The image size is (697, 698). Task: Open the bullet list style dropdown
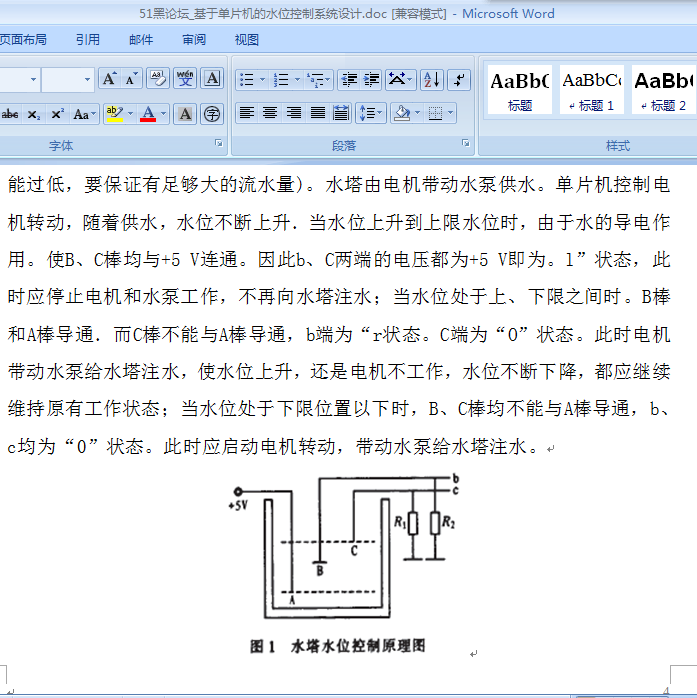tap(262, 79)
